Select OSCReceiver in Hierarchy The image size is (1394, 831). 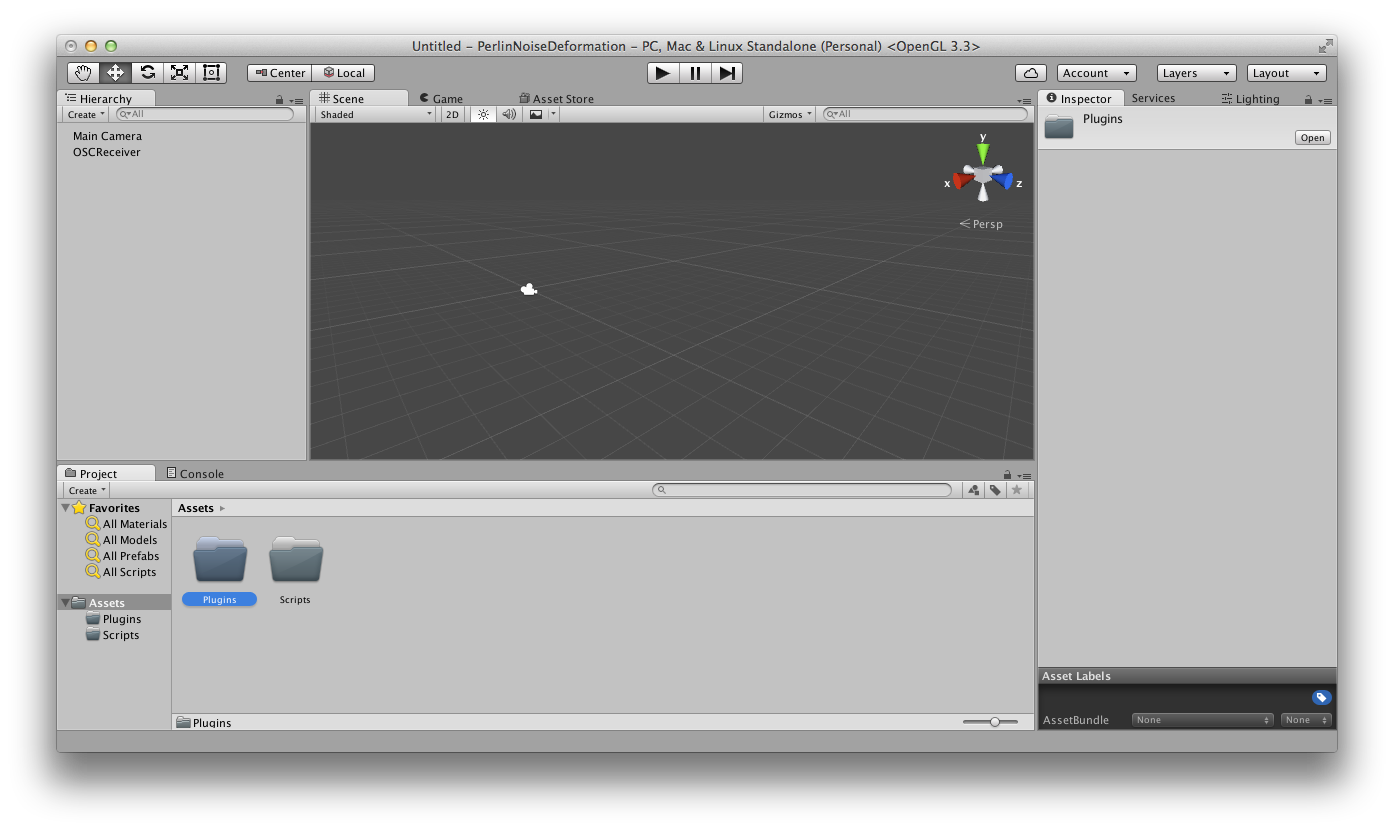pyautogui.click(x=107, y=152)
